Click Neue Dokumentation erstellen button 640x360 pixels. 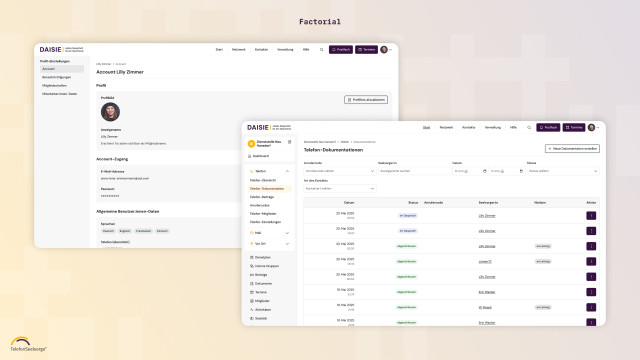572,149
